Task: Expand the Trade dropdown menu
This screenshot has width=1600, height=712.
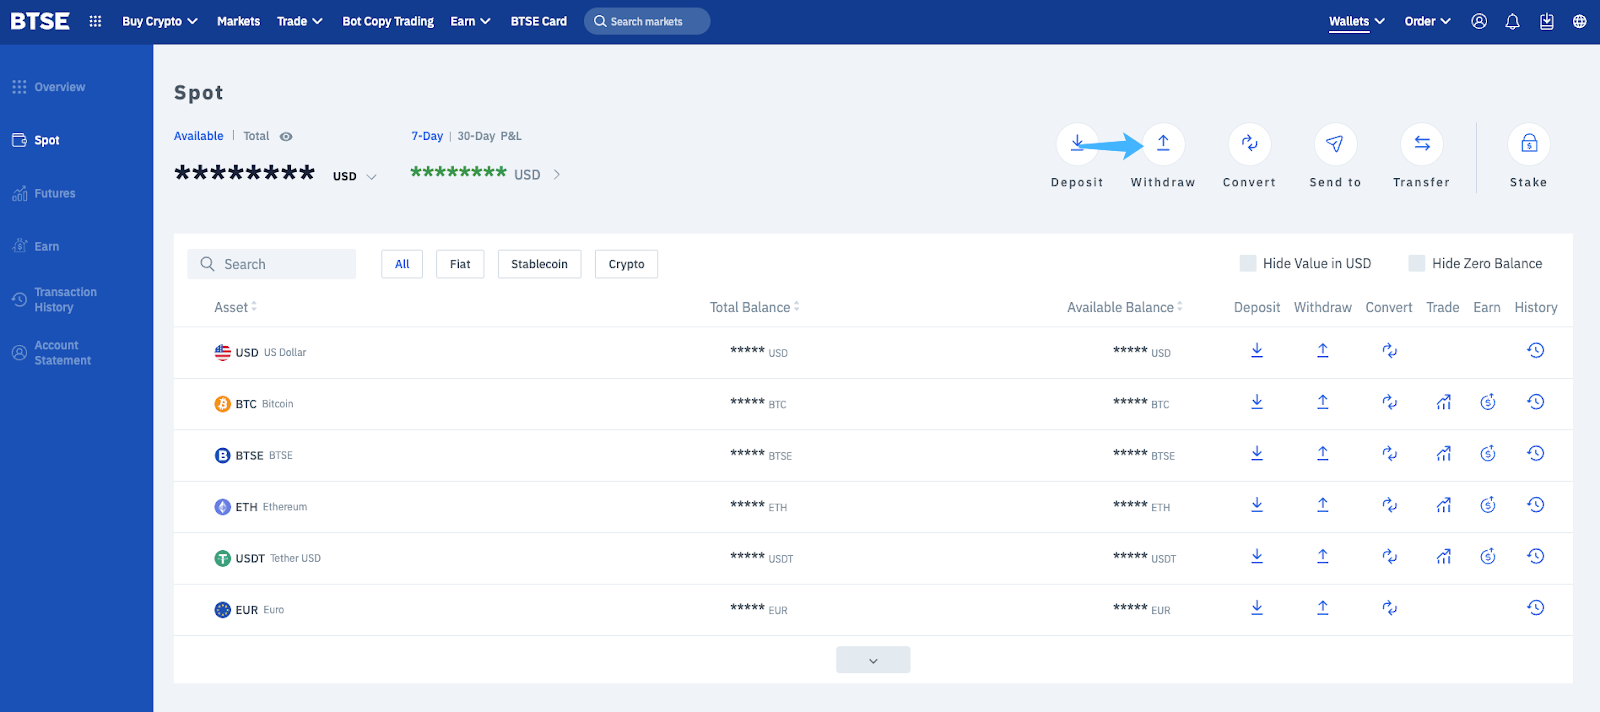Action: pyautogui.click(x=299, y=21)
